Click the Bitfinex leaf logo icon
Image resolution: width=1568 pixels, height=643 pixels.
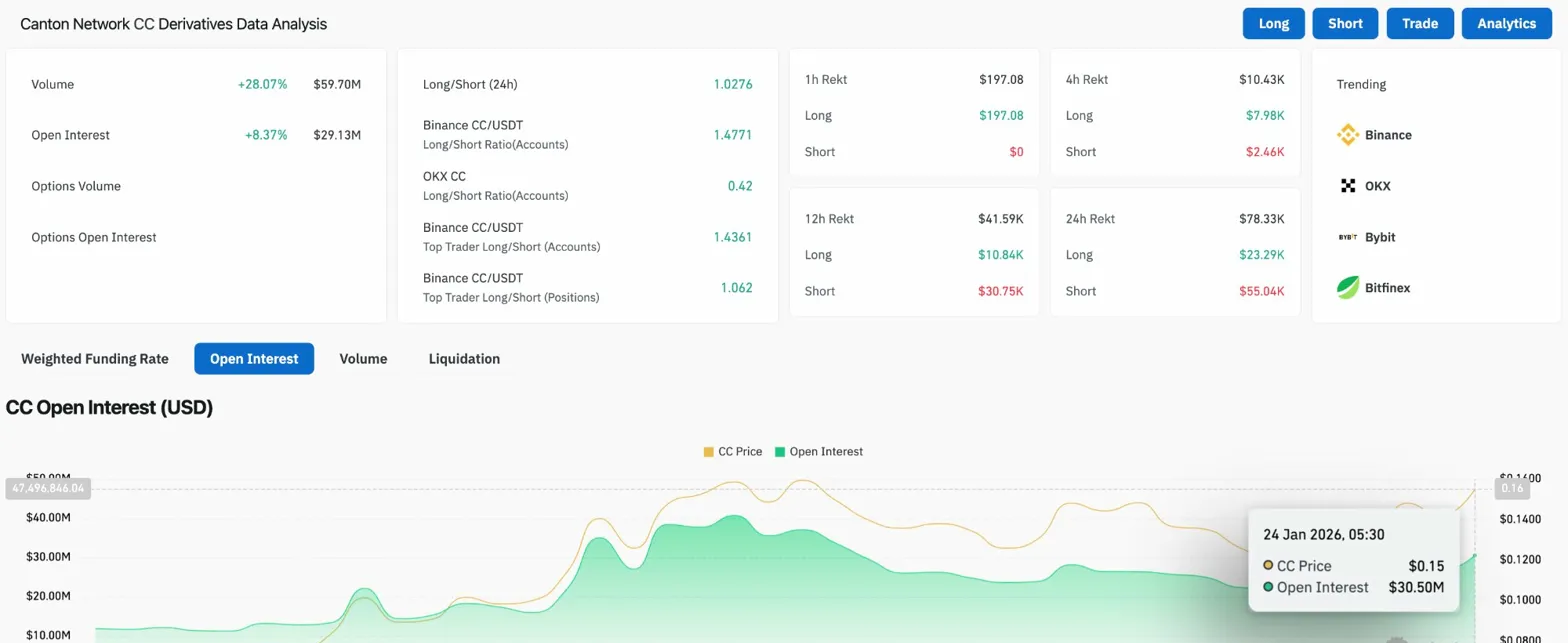1348,288
